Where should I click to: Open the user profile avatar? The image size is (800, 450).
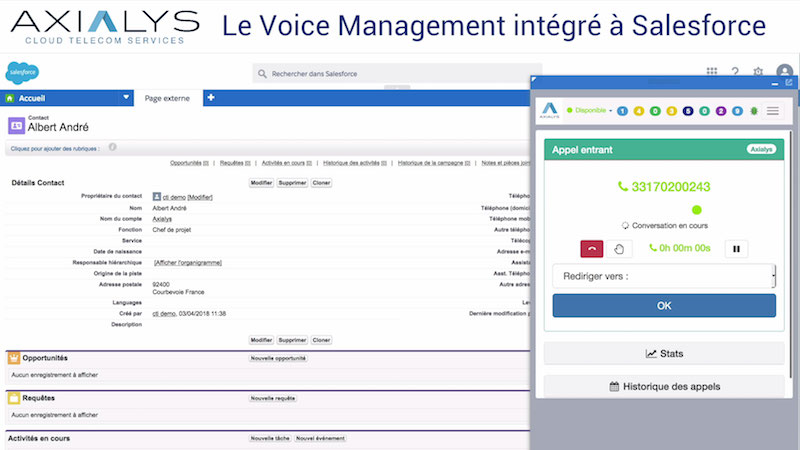(784, 71)
